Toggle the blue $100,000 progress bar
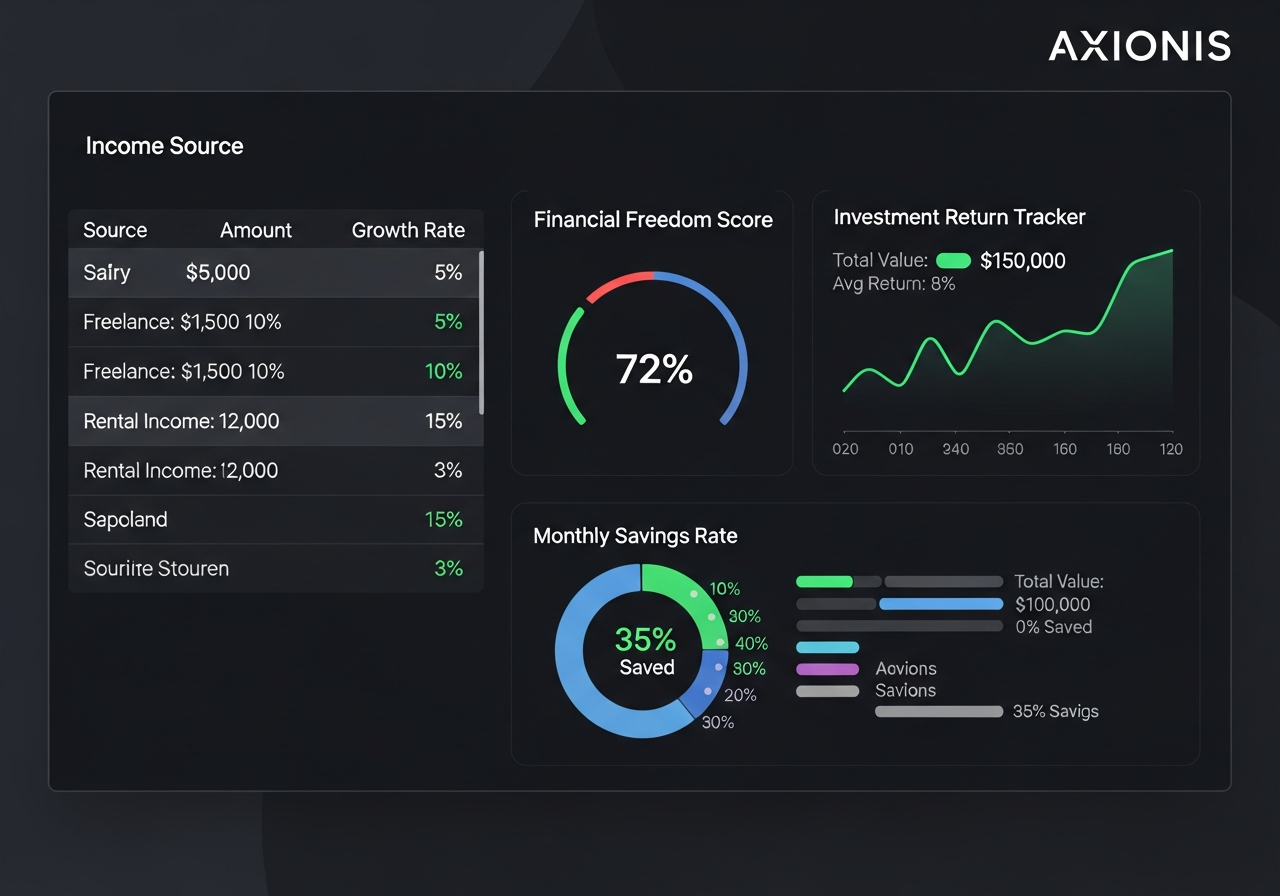1280x896 pixels. click(940, 603)
